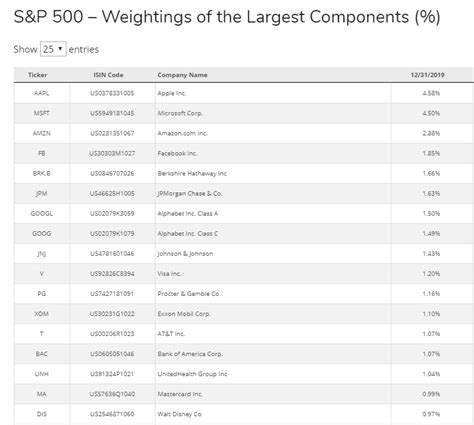Screen dimensions: 474x425
Task: Click Microsoft Corp. company name
Action: point(180,113)
